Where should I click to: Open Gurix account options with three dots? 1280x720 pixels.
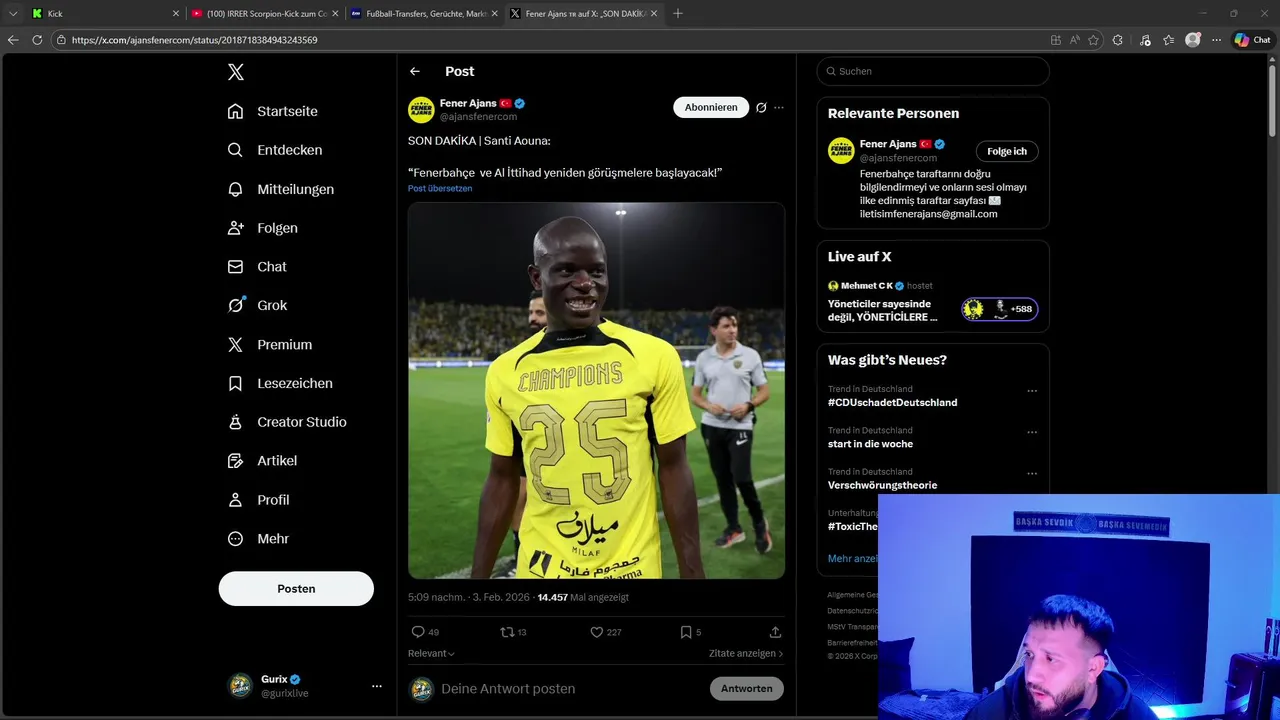[377, 686]
